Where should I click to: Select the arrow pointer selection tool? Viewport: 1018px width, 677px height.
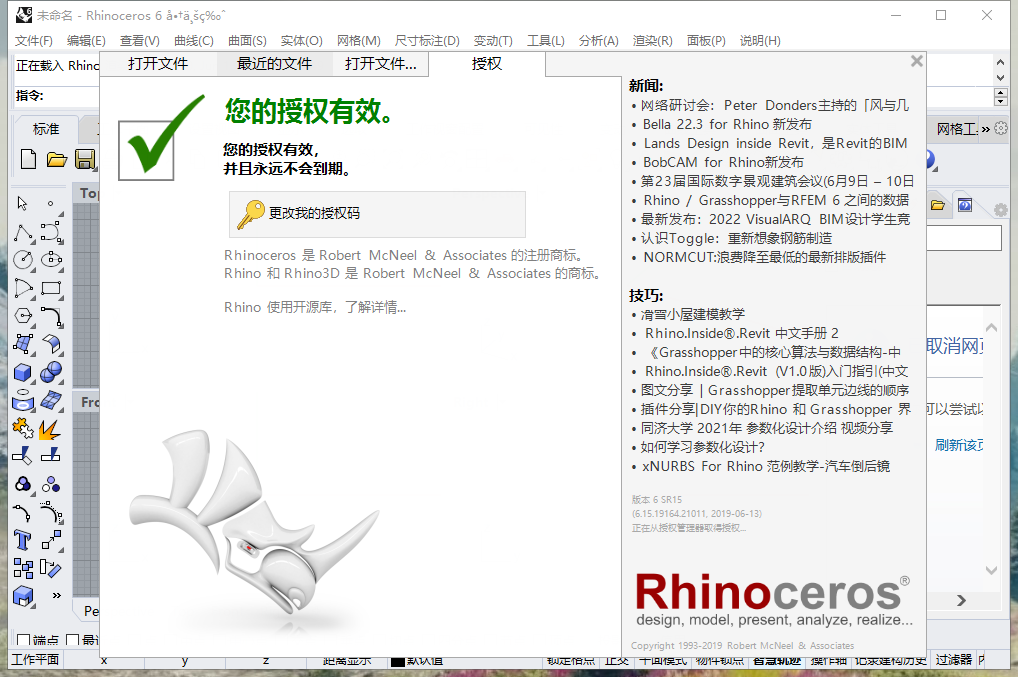tap(23, 204)
